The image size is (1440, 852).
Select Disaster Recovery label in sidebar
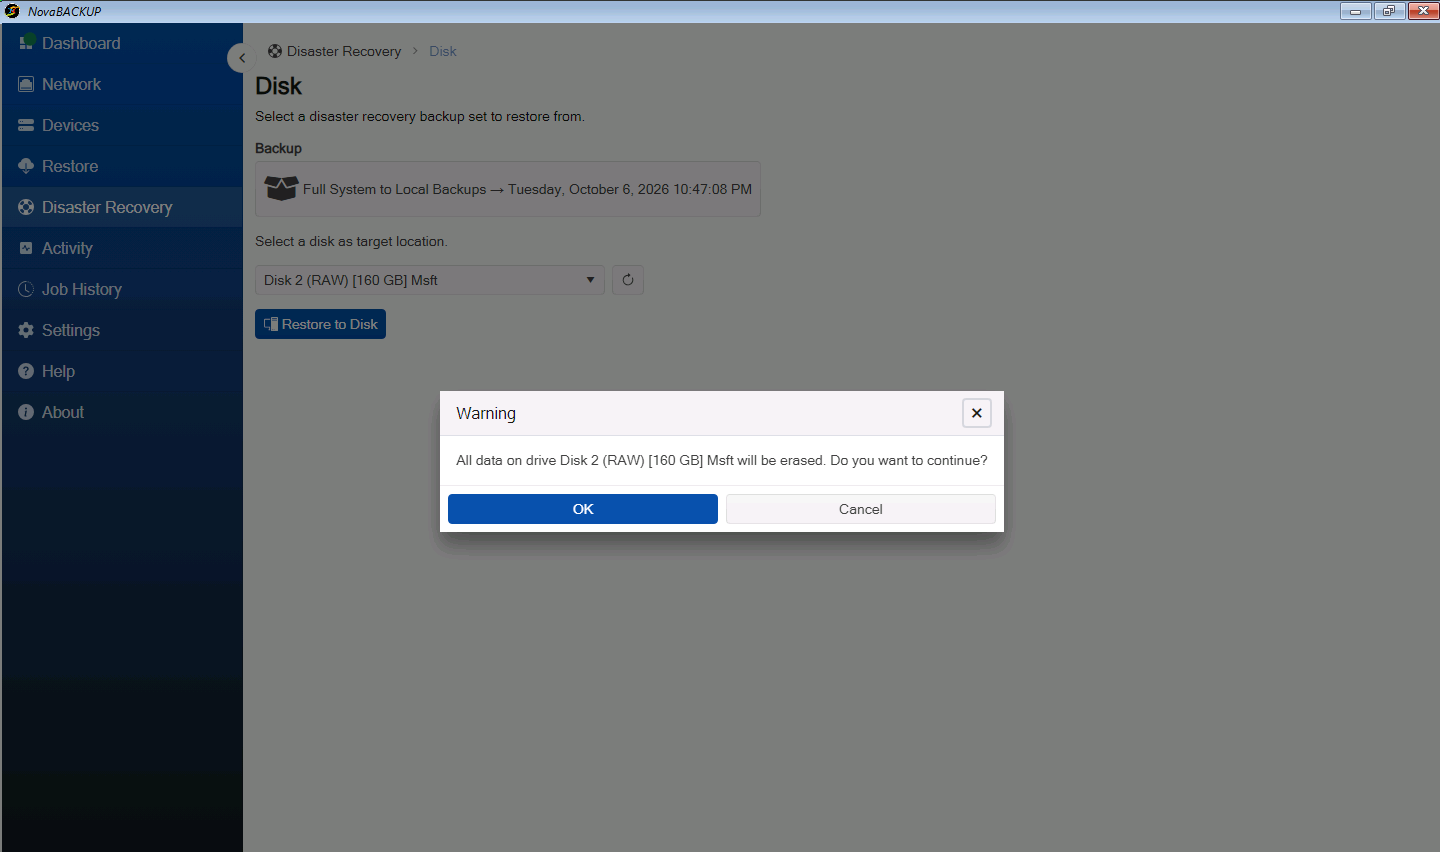click(x=107, y=207)
